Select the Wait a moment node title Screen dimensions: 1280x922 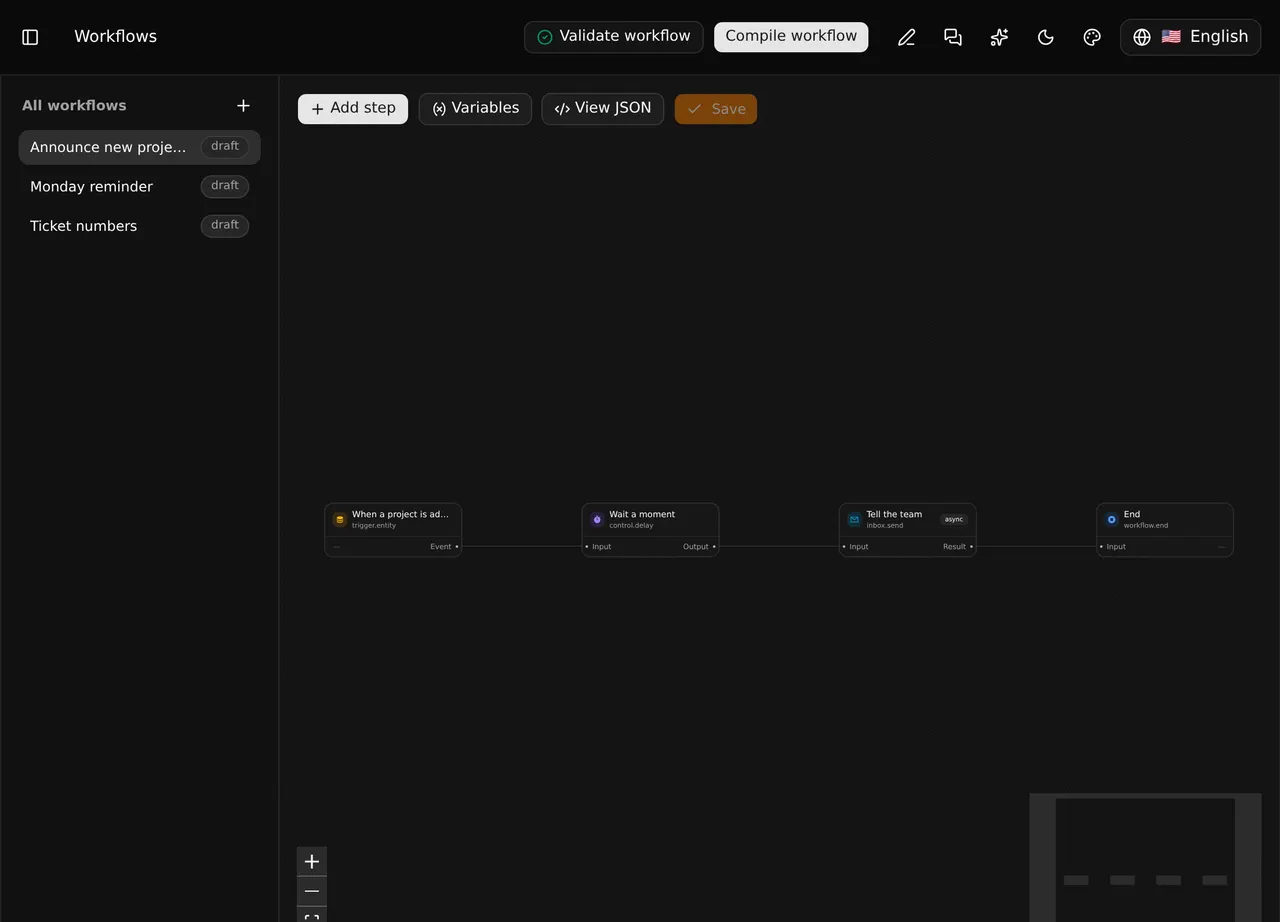(642, 515)
